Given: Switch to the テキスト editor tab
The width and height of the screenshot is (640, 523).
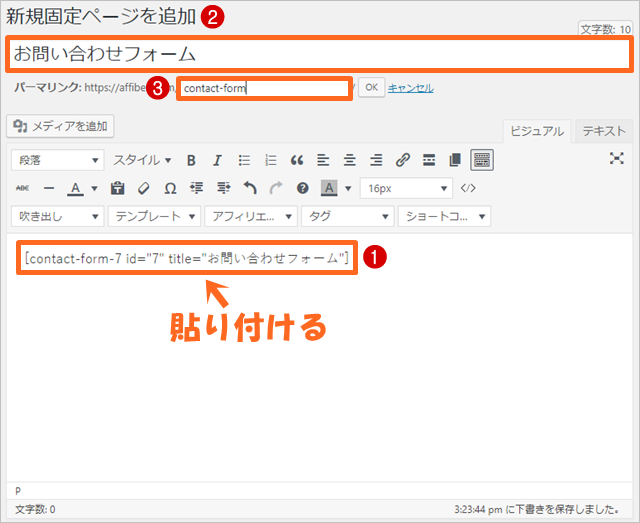Looking at the screenshot, I should (604, 131).
